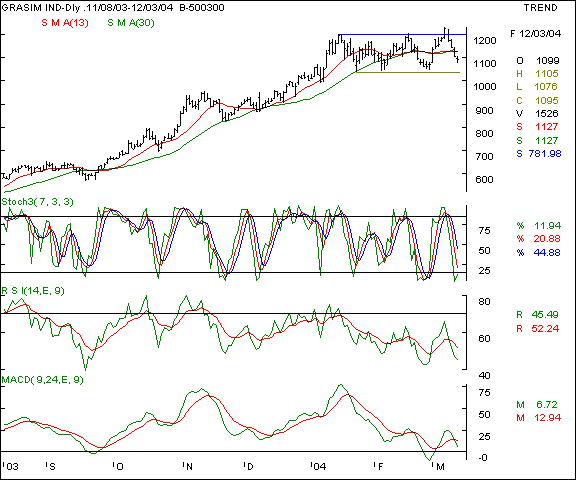
Task: Click the TREND label in the top corner
Action: (x=540, y=8)
